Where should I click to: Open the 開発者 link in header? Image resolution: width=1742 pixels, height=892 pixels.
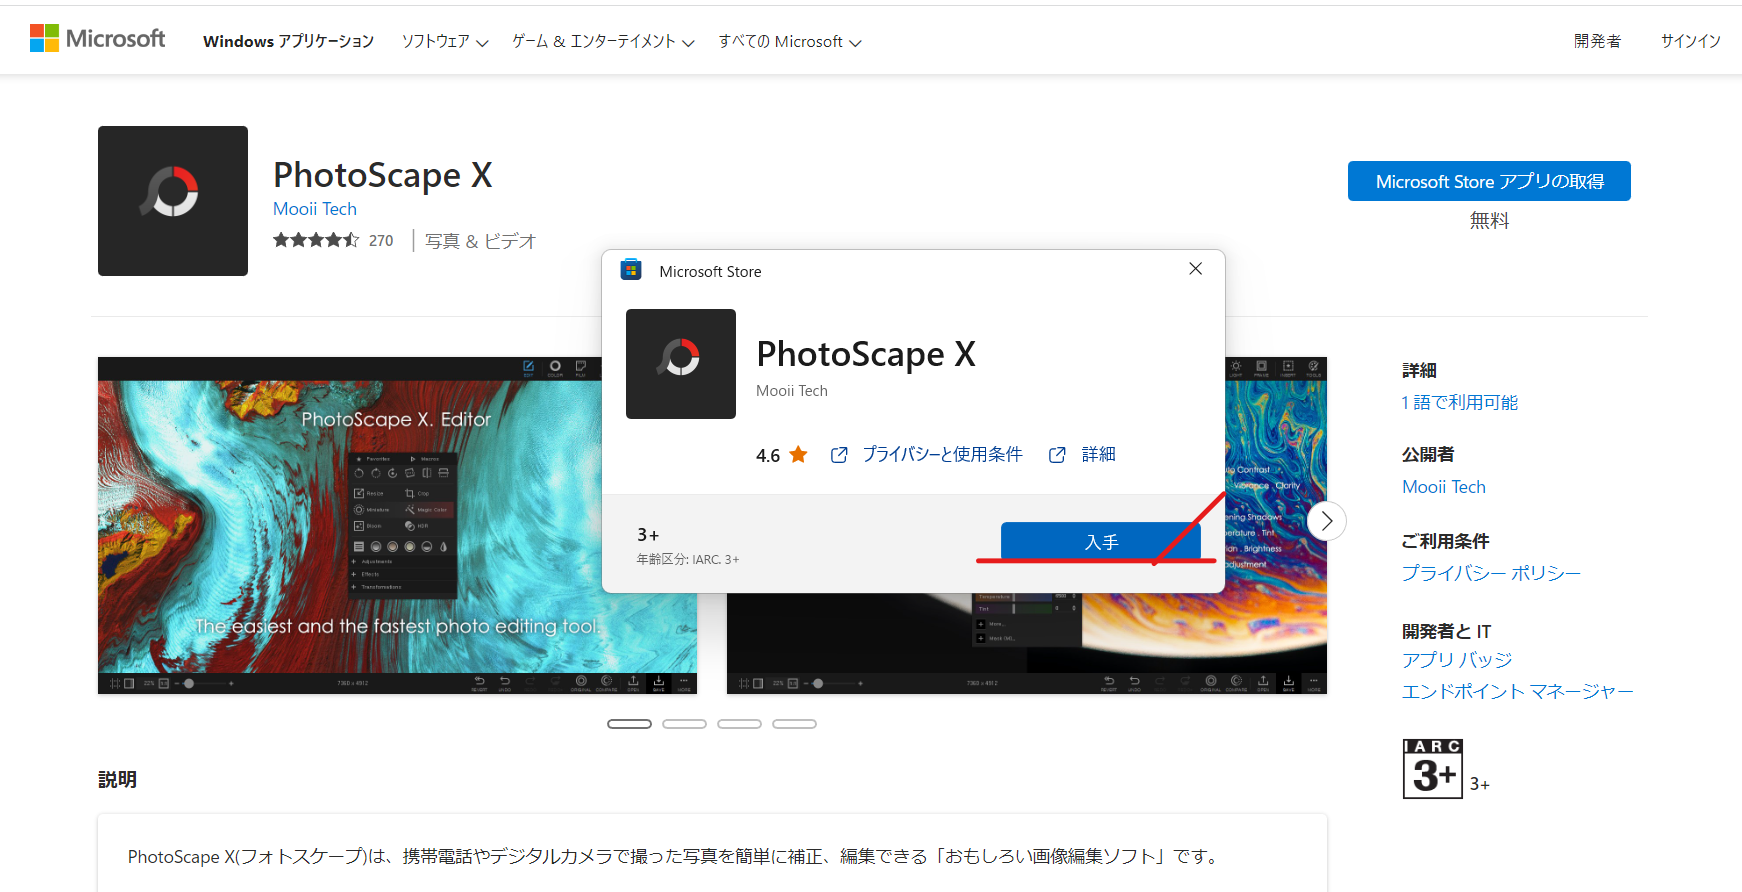coord(1597,41)
